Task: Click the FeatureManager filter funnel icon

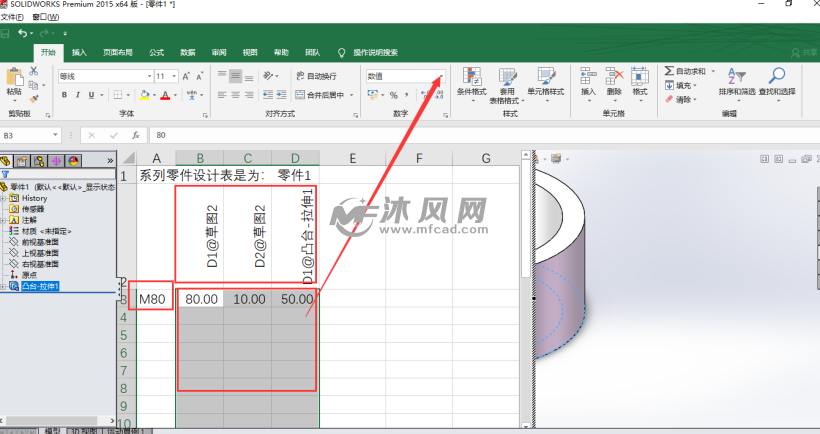Action: 5,175
